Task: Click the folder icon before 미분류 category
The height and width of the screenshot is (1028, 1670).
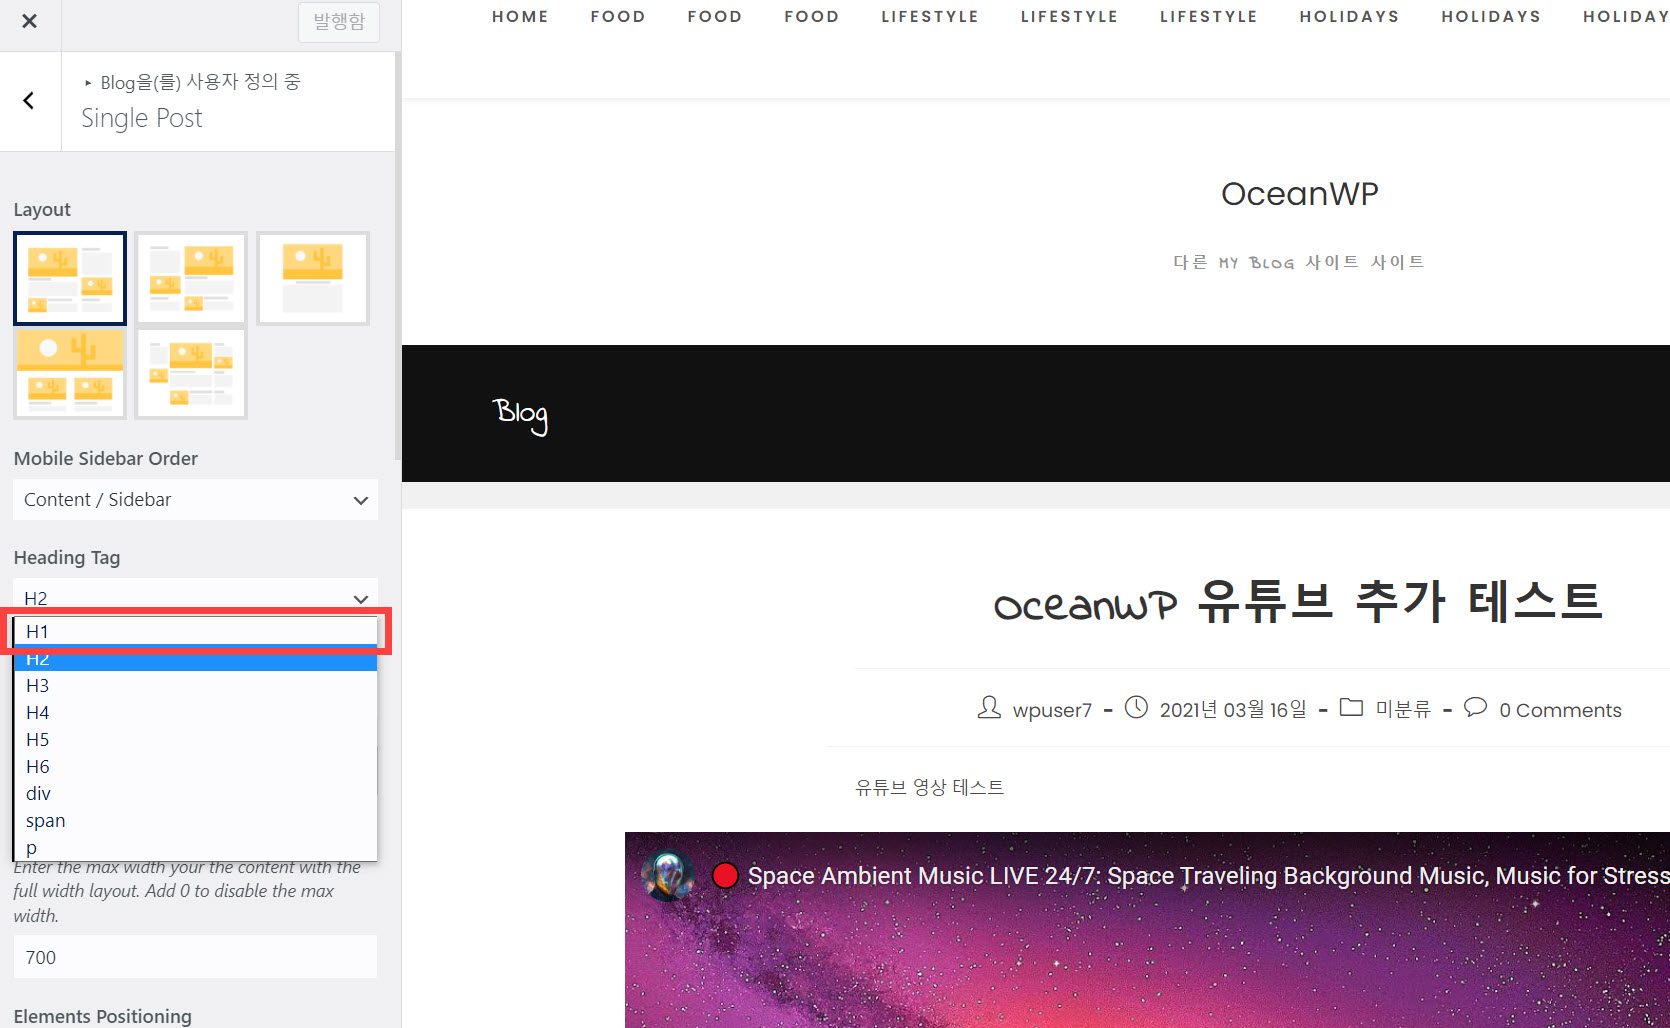Action: (1351, 707)
